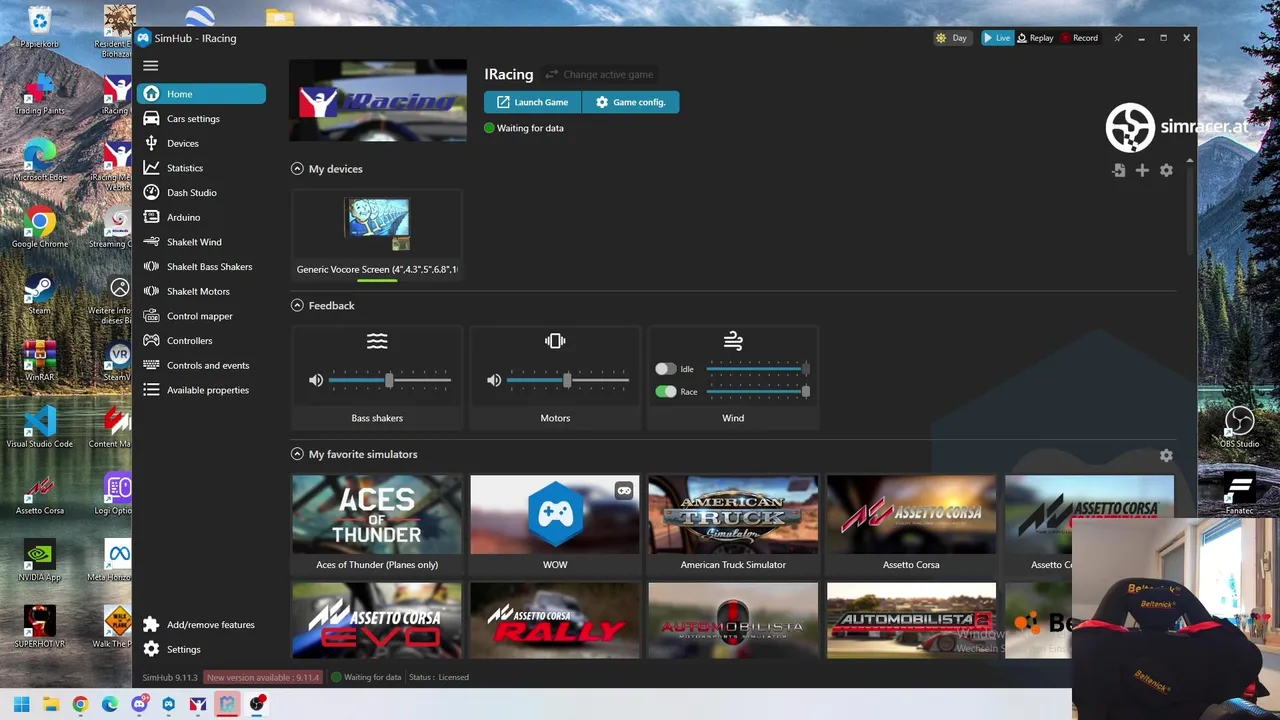
Task: Select Assetto Corsa EVO tile
Action: (x=377, y=620)
